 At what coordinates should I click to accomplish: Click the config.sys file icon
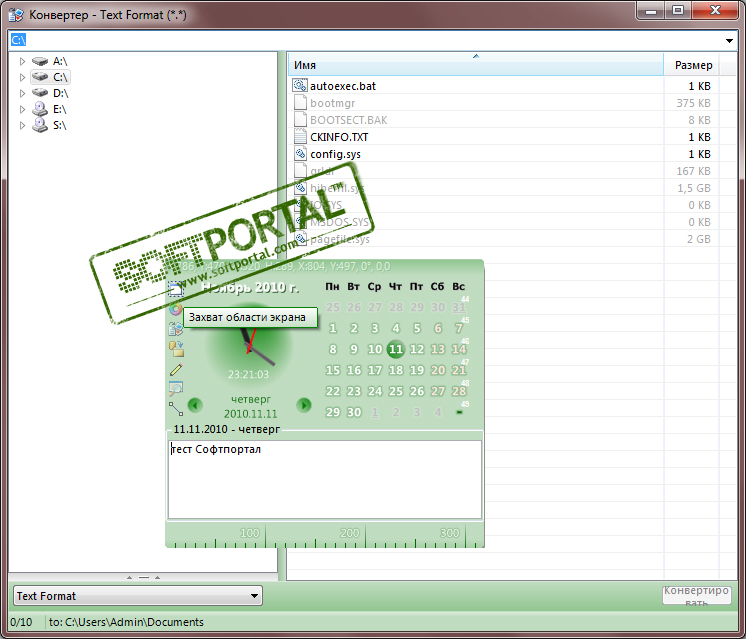[300, 154]
